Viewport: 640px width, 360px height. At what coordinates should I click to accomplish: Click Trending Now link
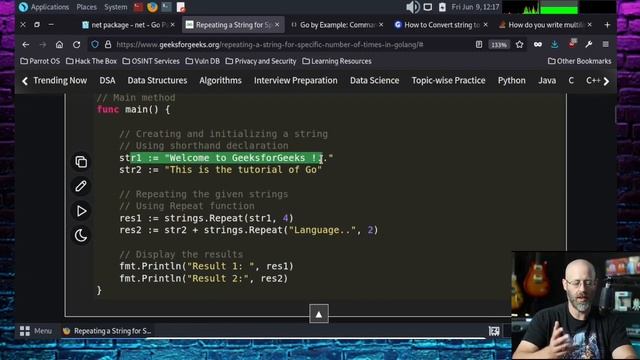click(60, 80)
